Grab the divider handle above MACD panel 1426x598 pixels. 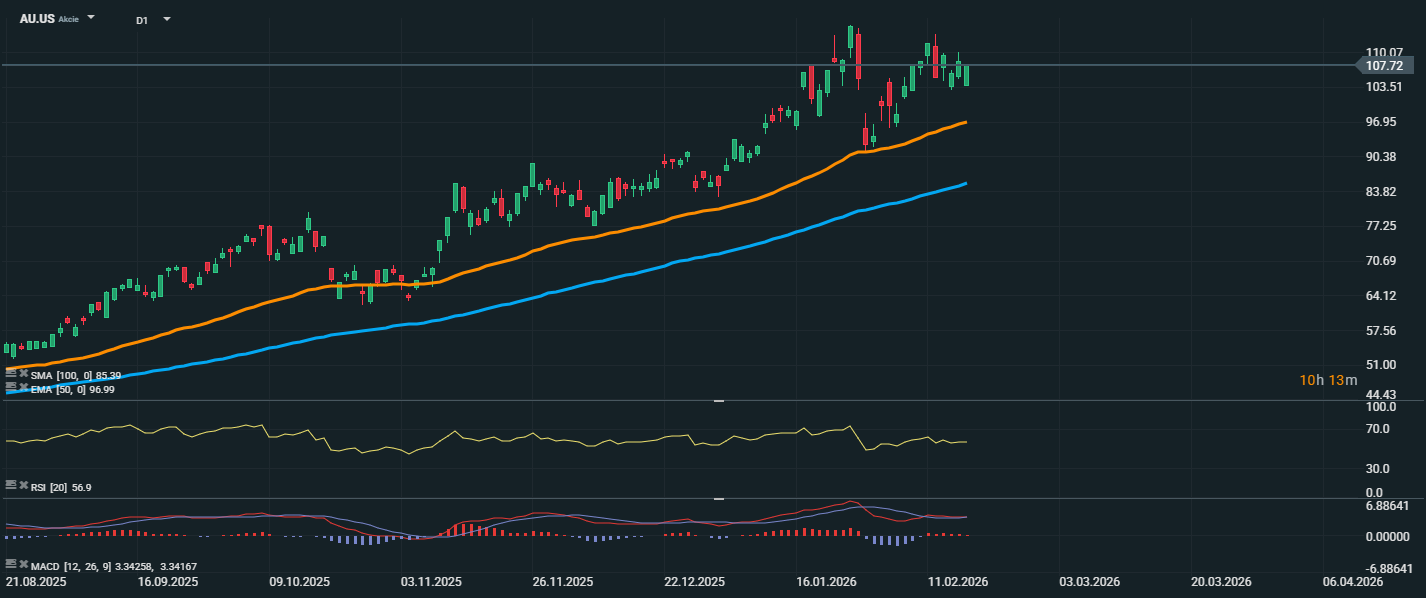[x=718, y=498]
